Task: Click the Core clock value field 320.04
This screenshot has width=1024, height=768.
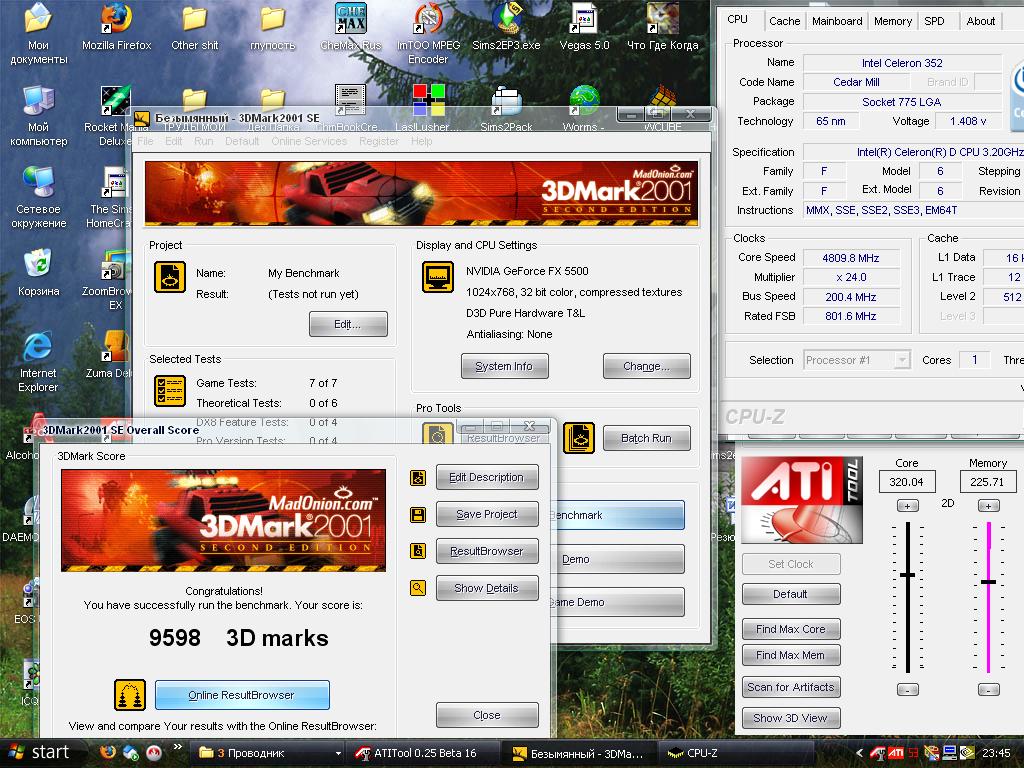Action: (906, 482)
